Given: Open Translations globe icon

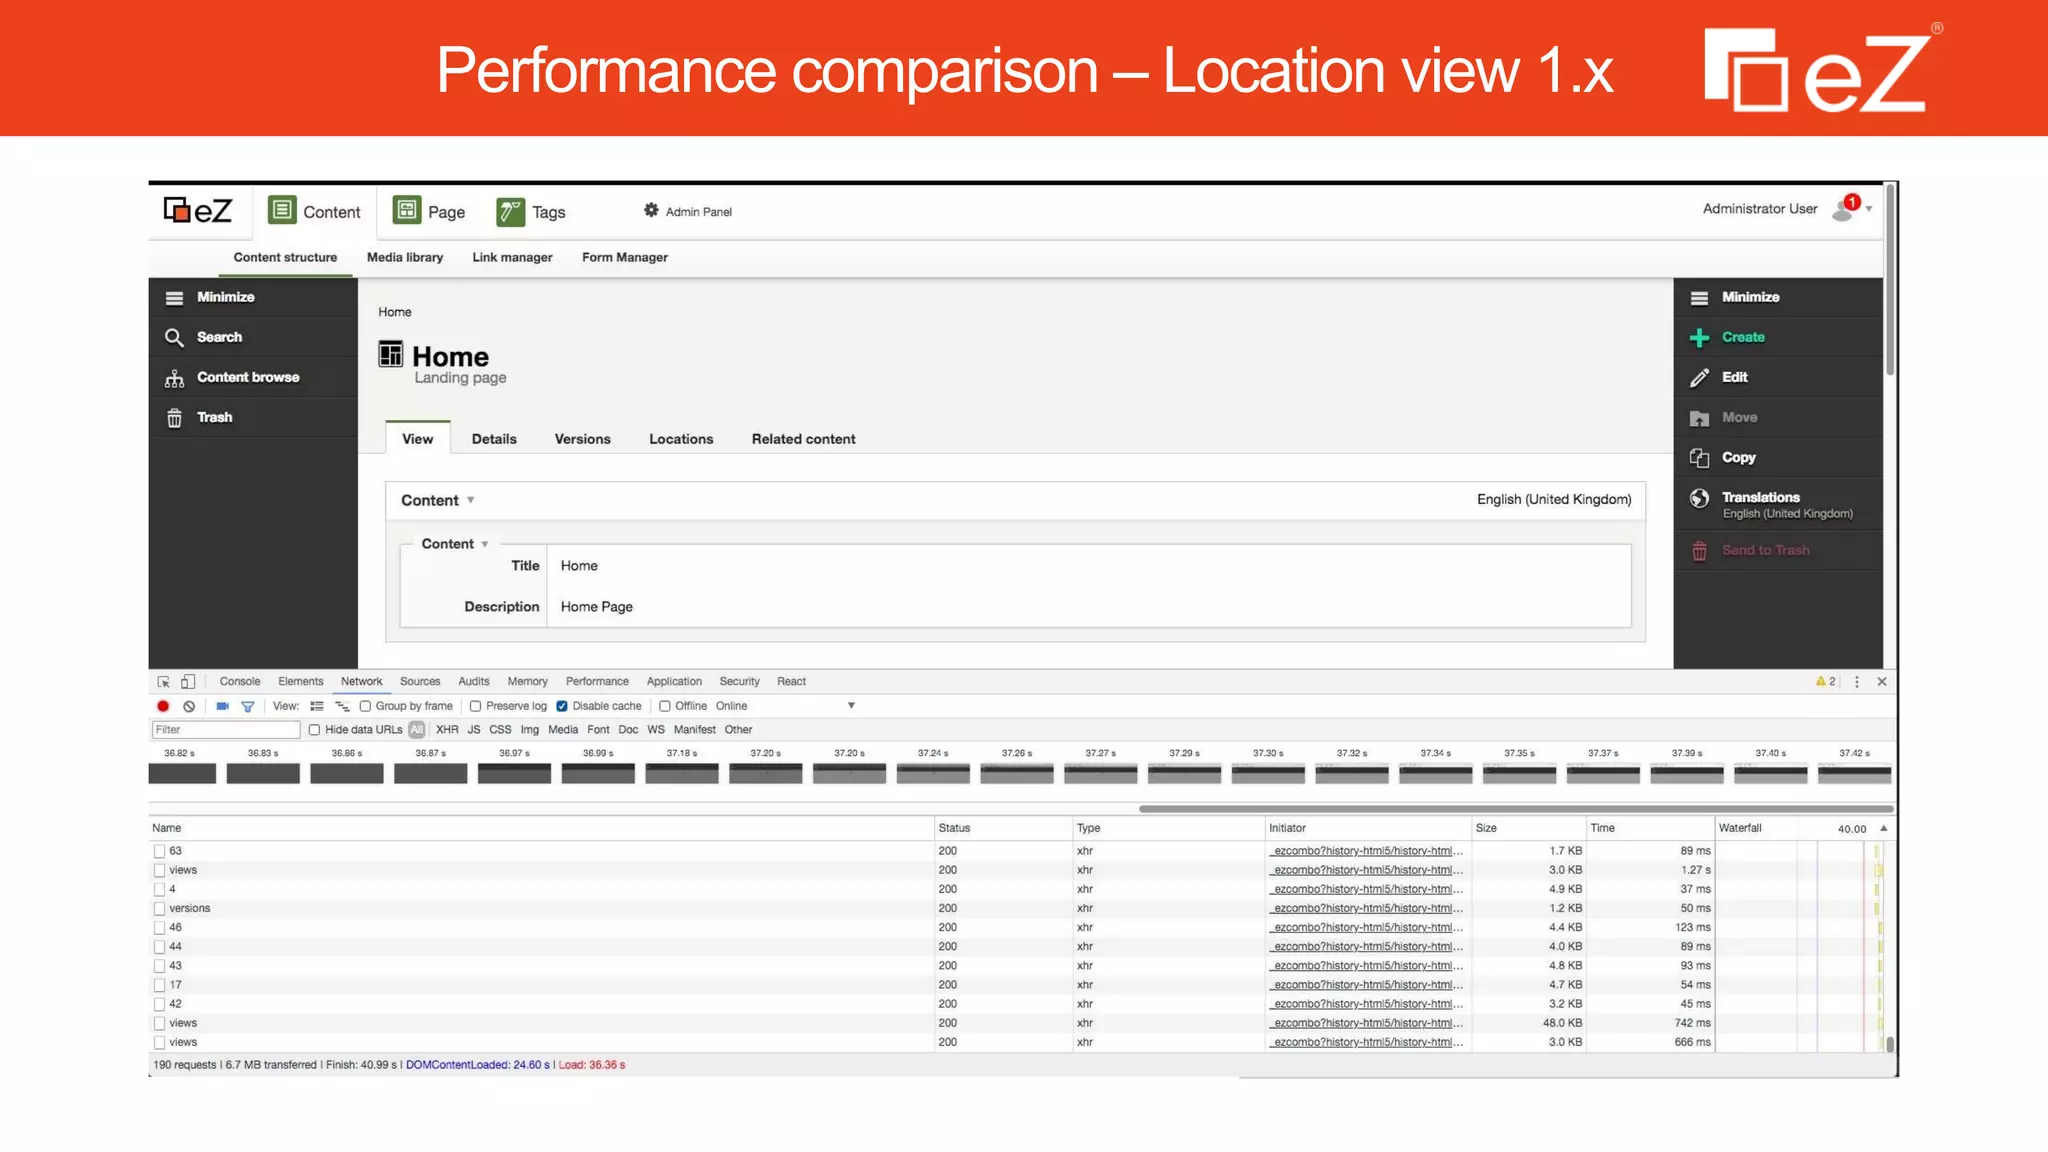Looking at the screenshot, I should point(1699,498).
